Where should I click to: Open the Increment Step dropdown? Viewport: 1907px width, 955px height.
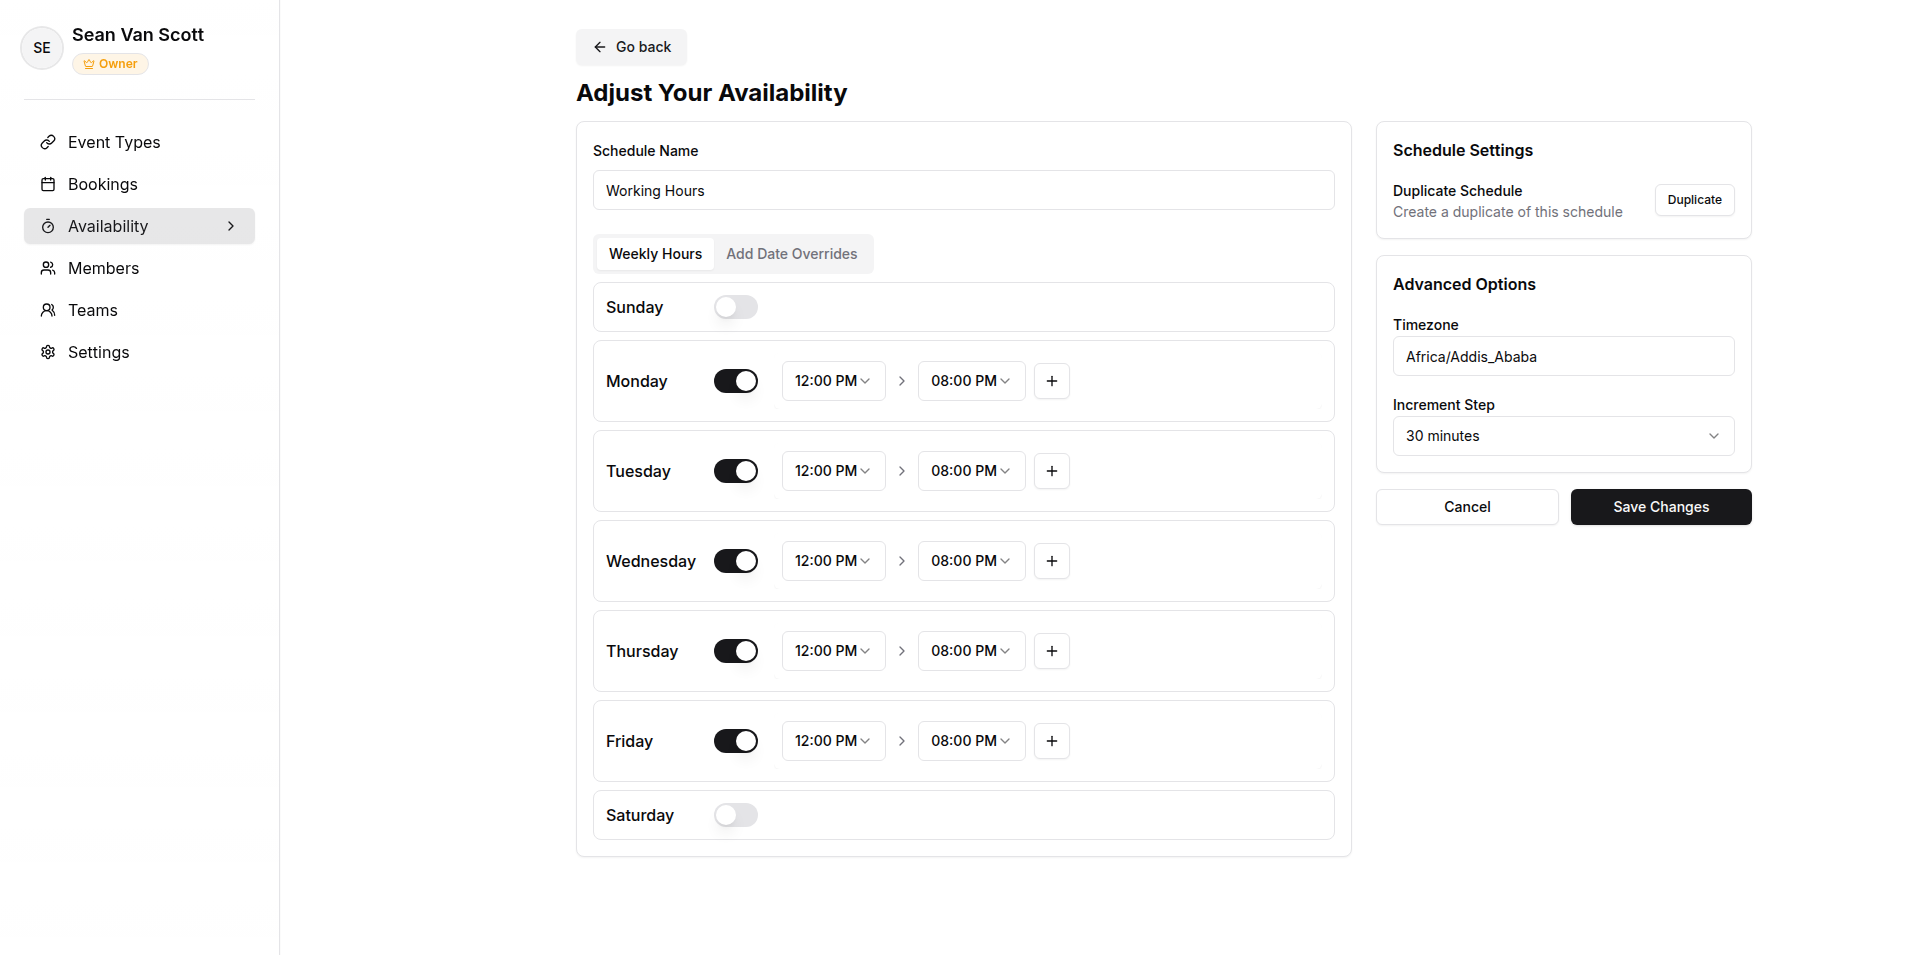[1563, 436]
